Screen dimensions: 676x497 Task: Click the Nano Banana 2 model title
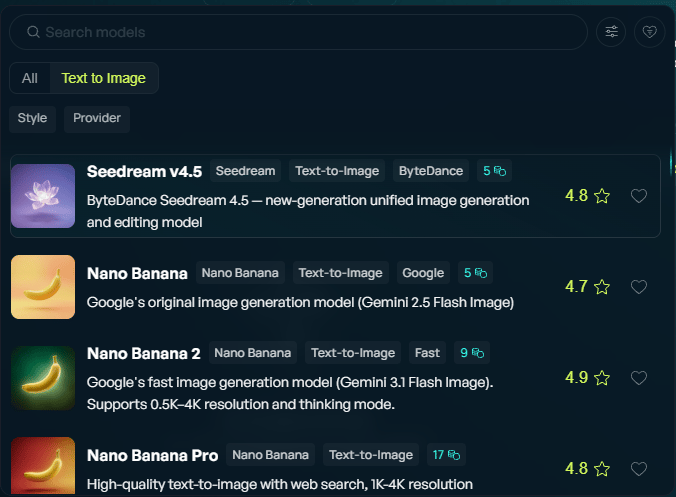[144, 353]
